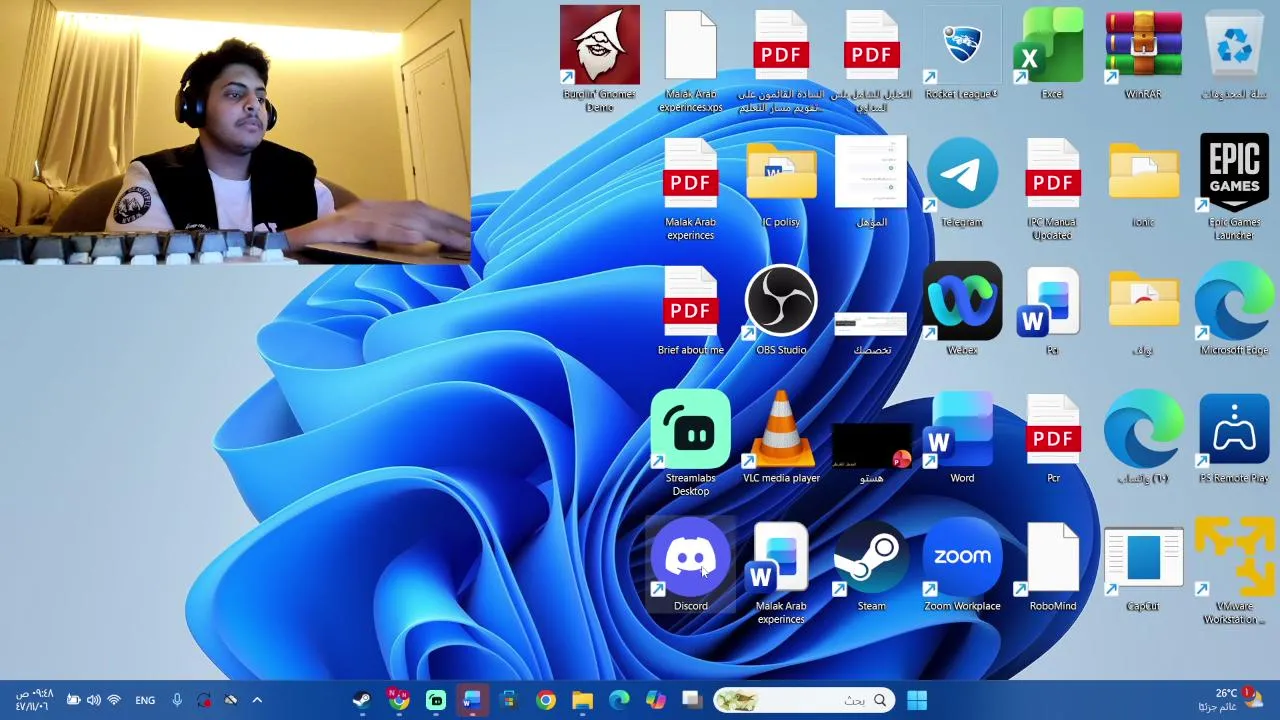
Task: Open Malak Arab experinces.xps file
Action: [690, 59]
